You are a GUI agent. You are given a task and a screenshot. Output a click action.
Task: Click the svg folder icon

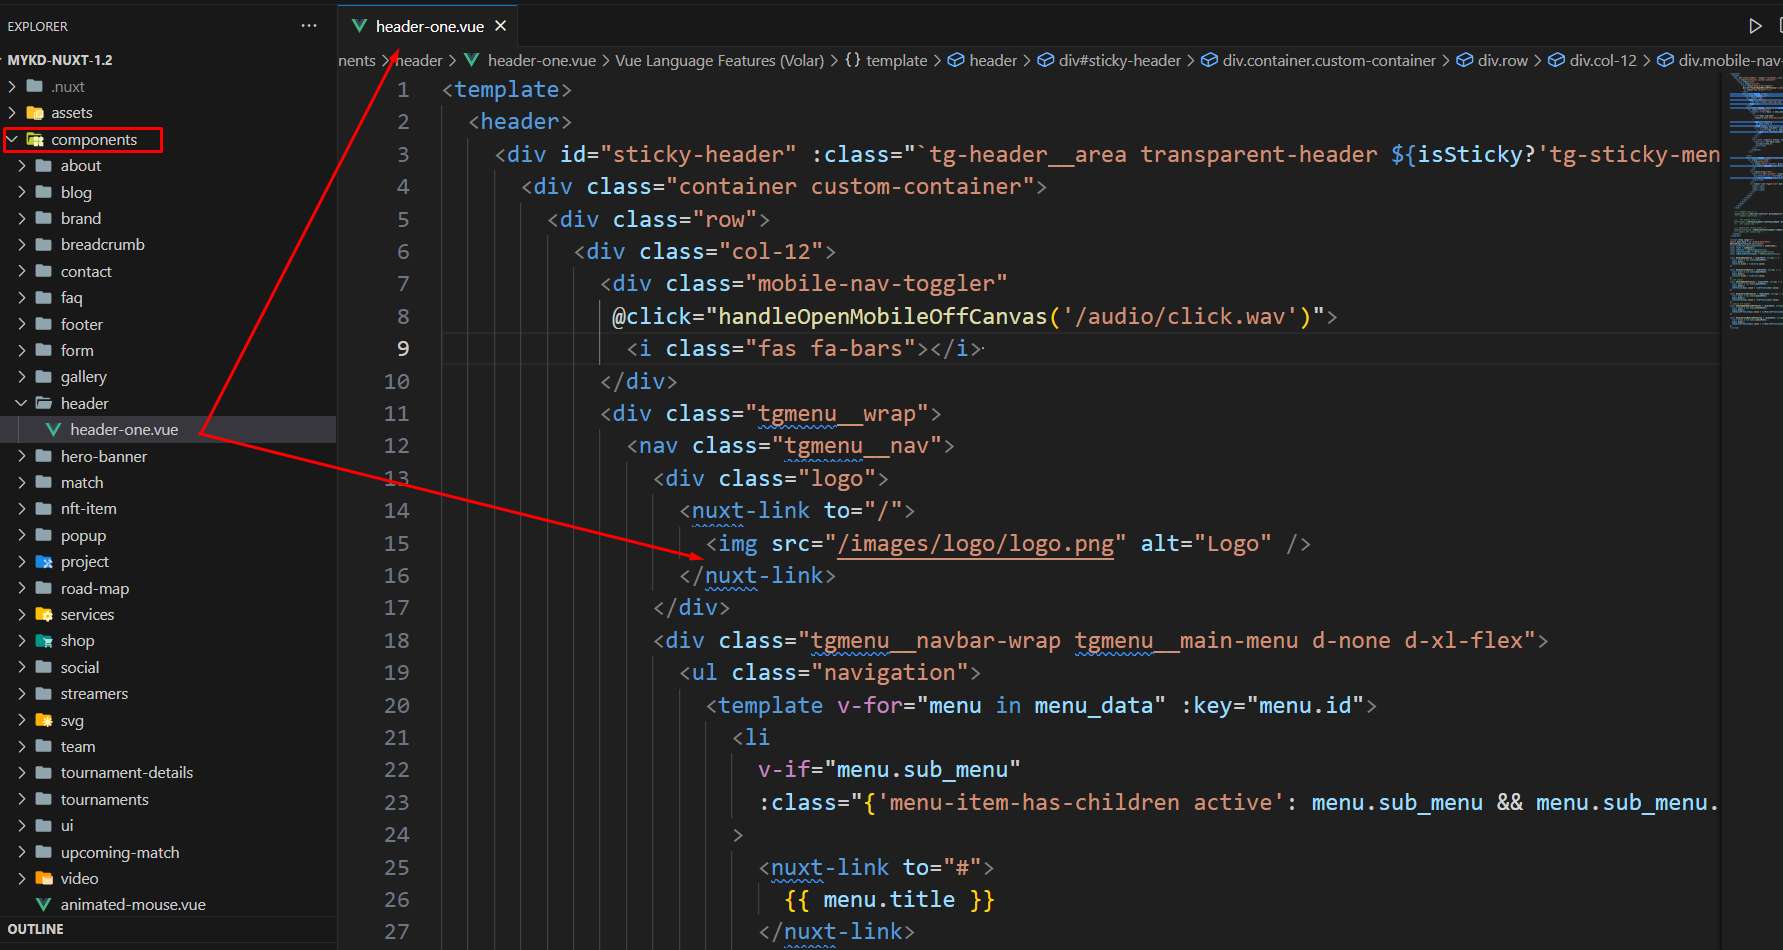(44, 720)
